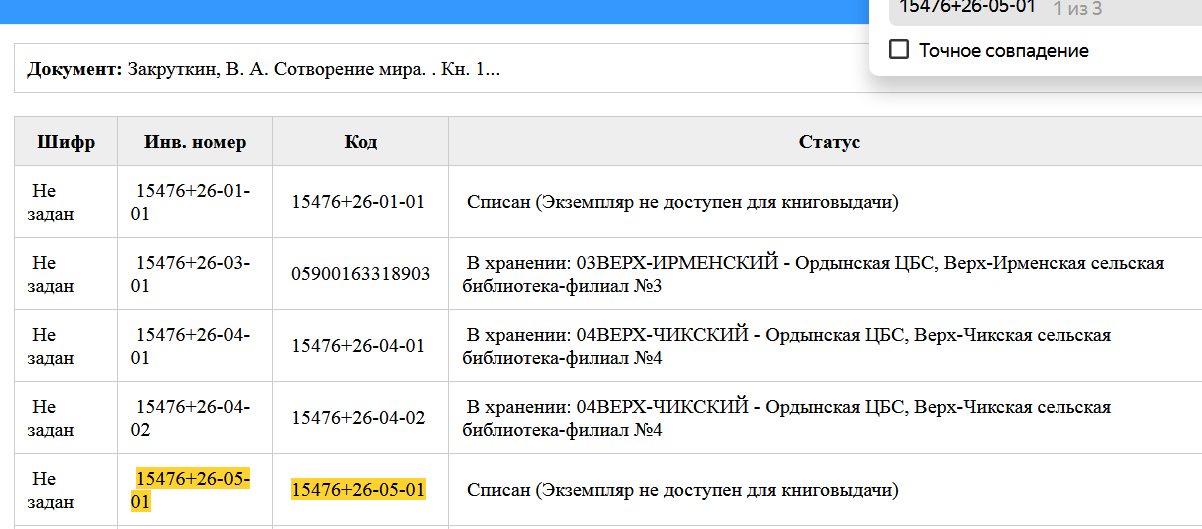Click inventory number 15476+26-03-01

(192, 274)
